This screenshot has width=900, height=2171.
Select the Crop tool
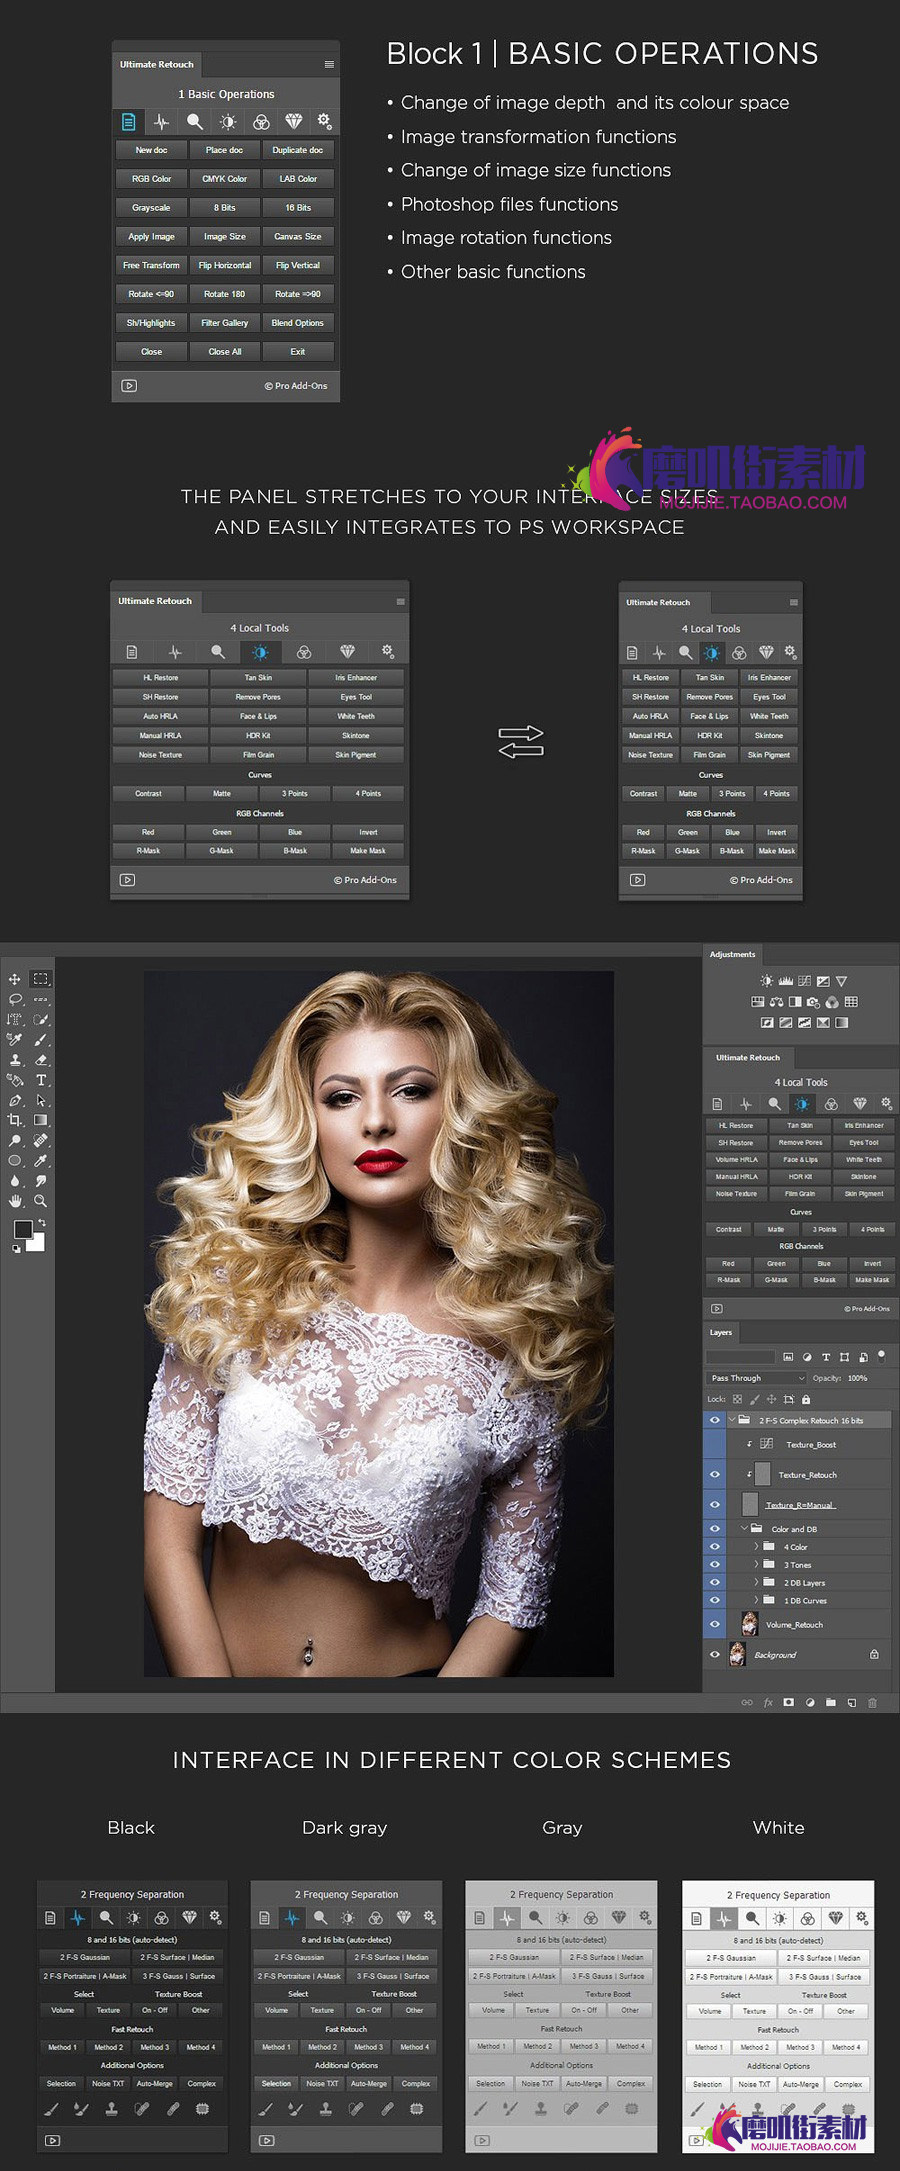pyautogui.click(x=15, y=1120)
